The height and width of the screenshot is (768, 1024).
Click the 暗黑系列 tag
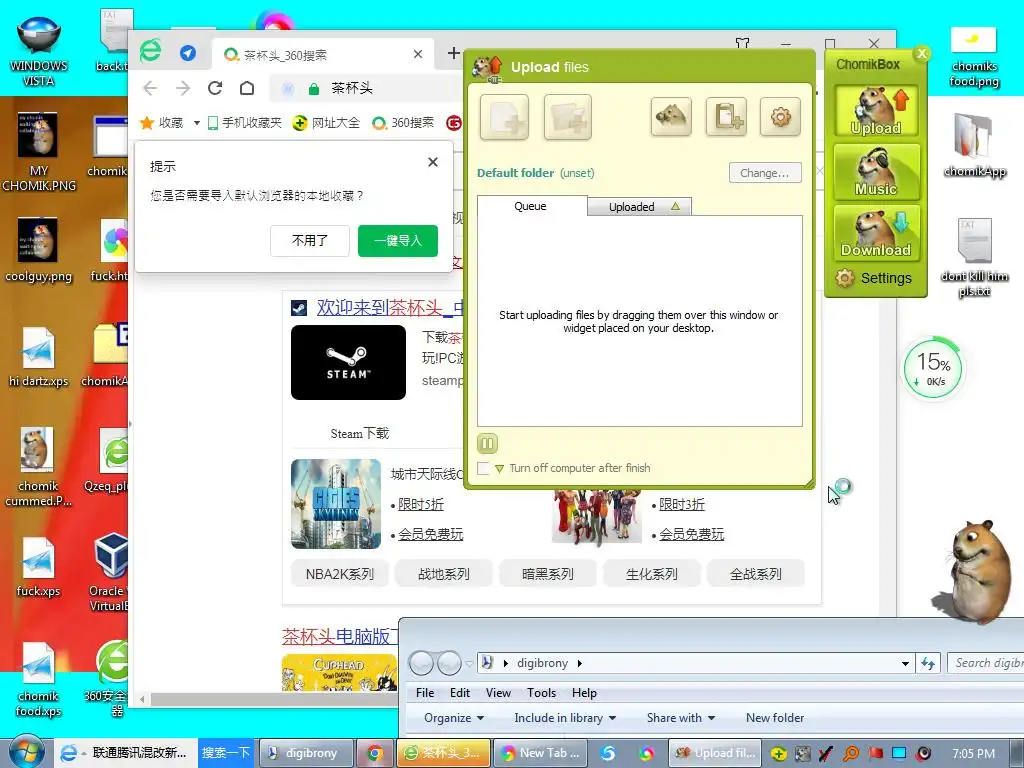click(x=547, y=574)
